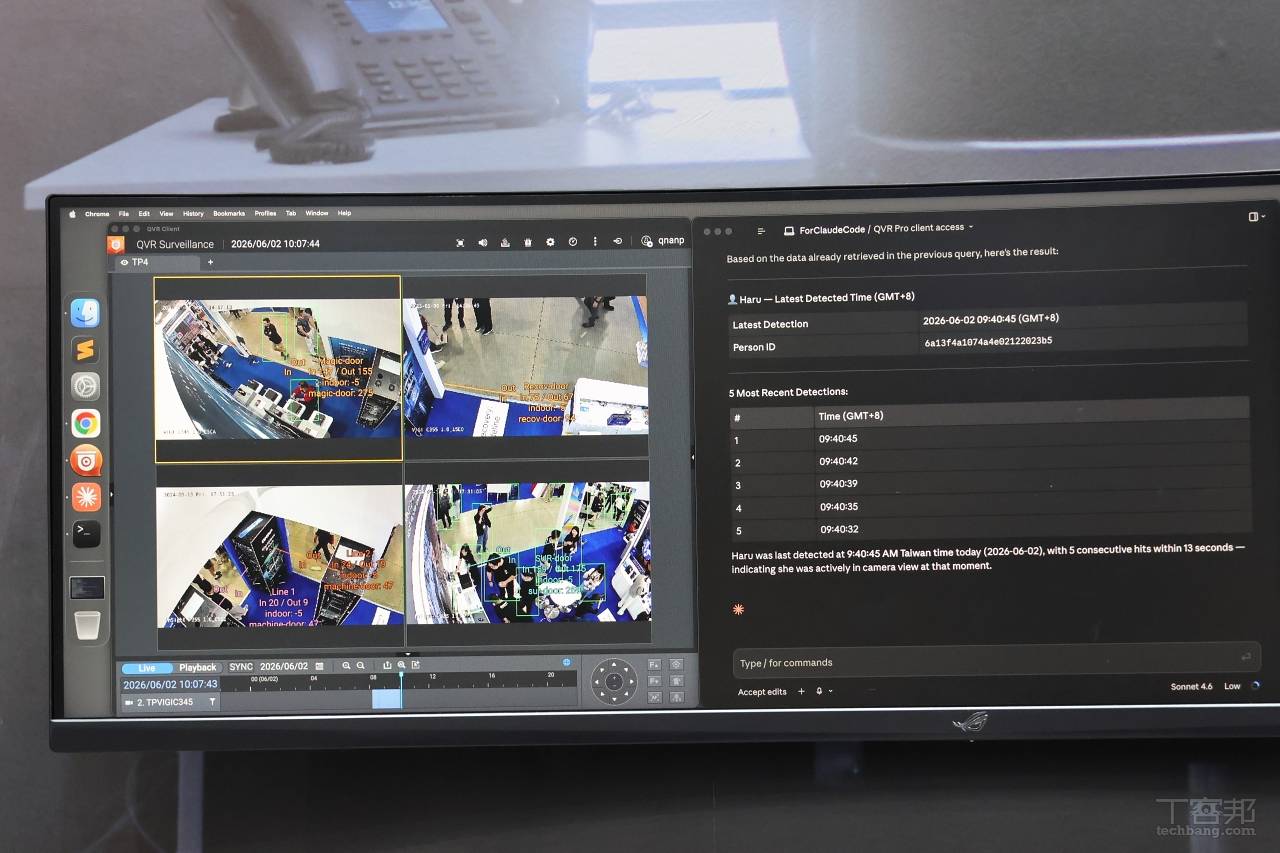Open the Bookmarks menu

pyautogui.click(x=228, y=213)
